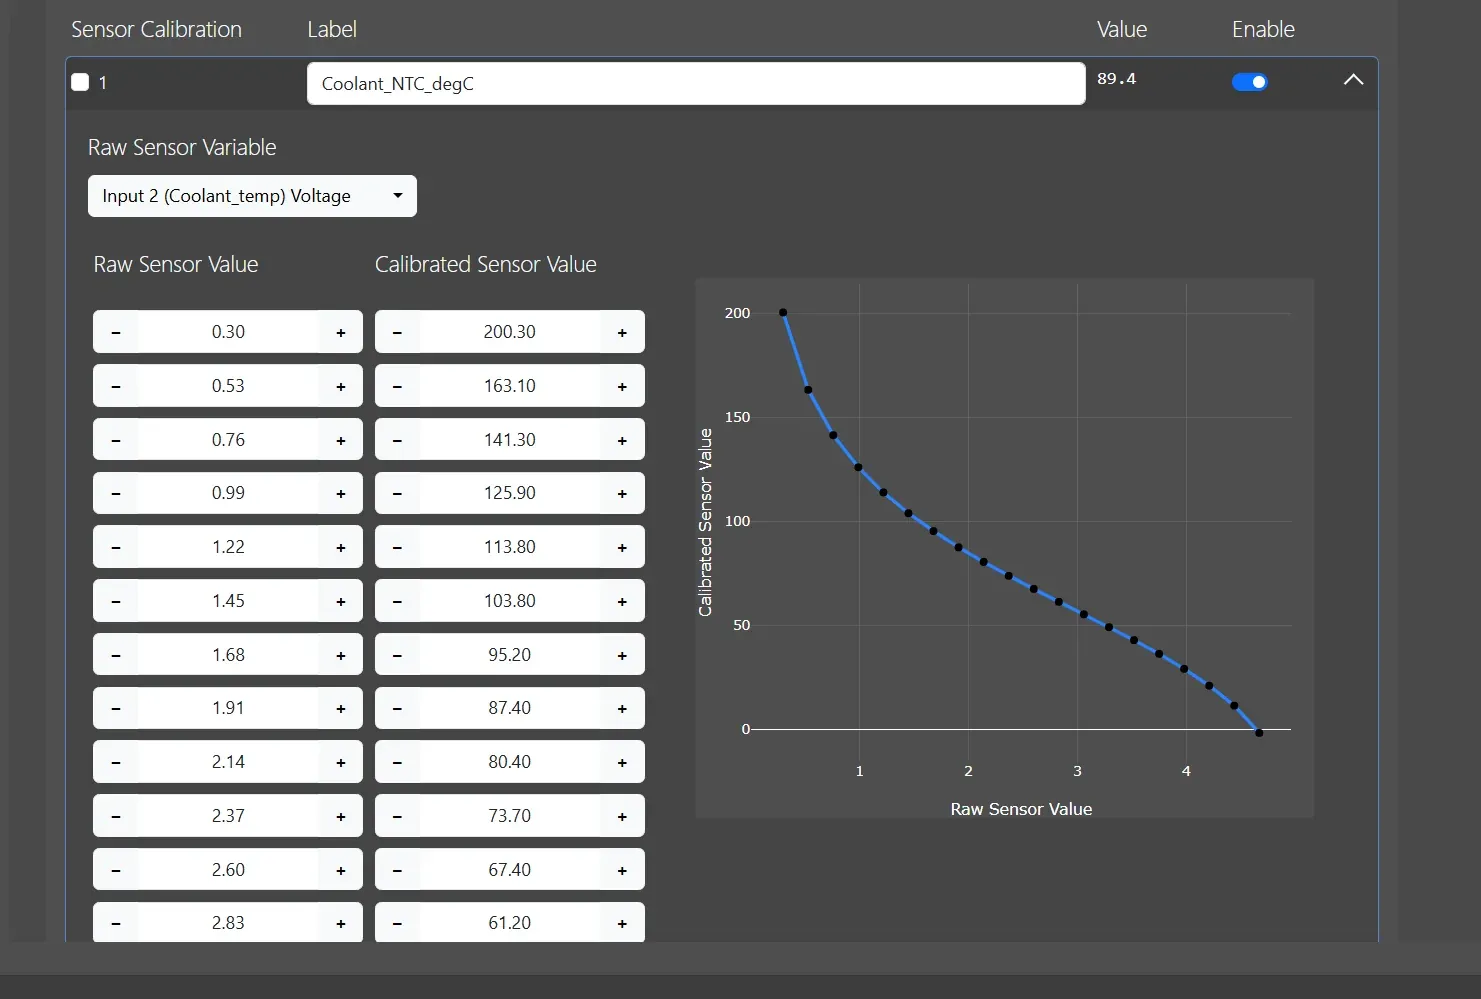Increase calibrated value 87.40

click(622, 708)
